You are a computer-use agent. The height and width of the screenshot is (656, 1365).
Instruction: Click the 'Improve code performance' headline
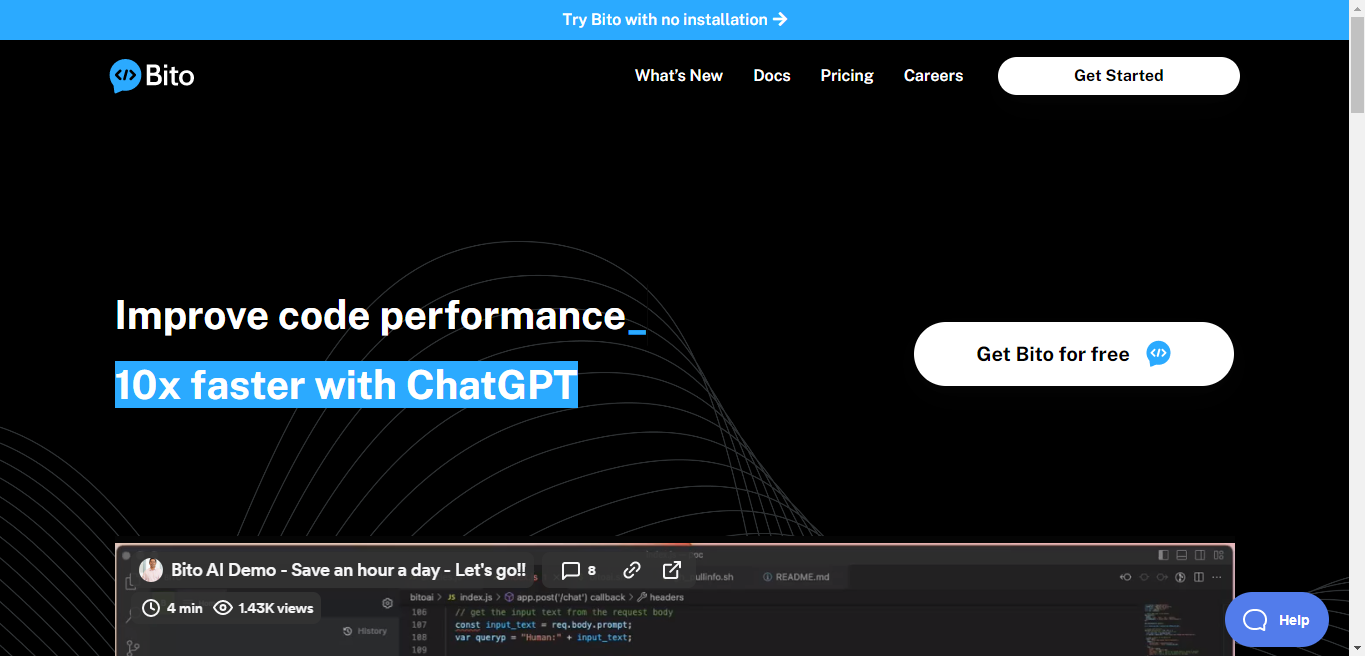coord(371,316)
